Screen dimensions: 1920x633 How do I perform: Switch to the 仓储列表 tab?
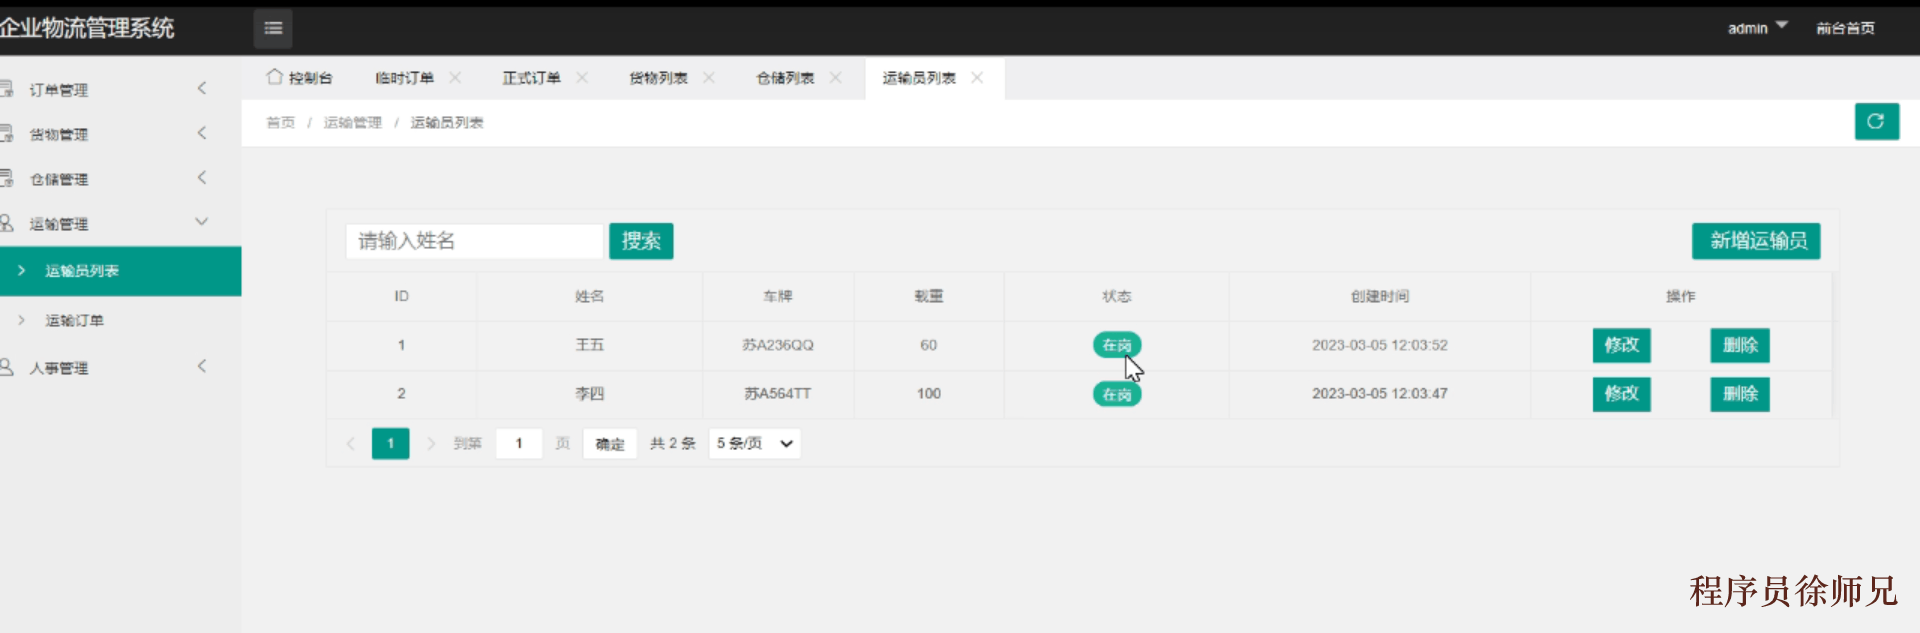tap(786, 78)
